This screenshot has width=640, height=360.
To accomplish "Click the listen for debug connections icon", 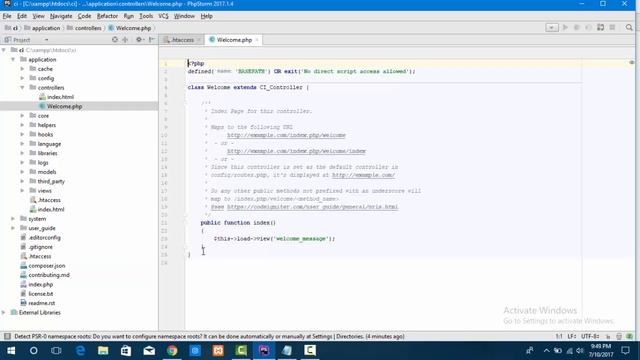I will pos(600,27).
